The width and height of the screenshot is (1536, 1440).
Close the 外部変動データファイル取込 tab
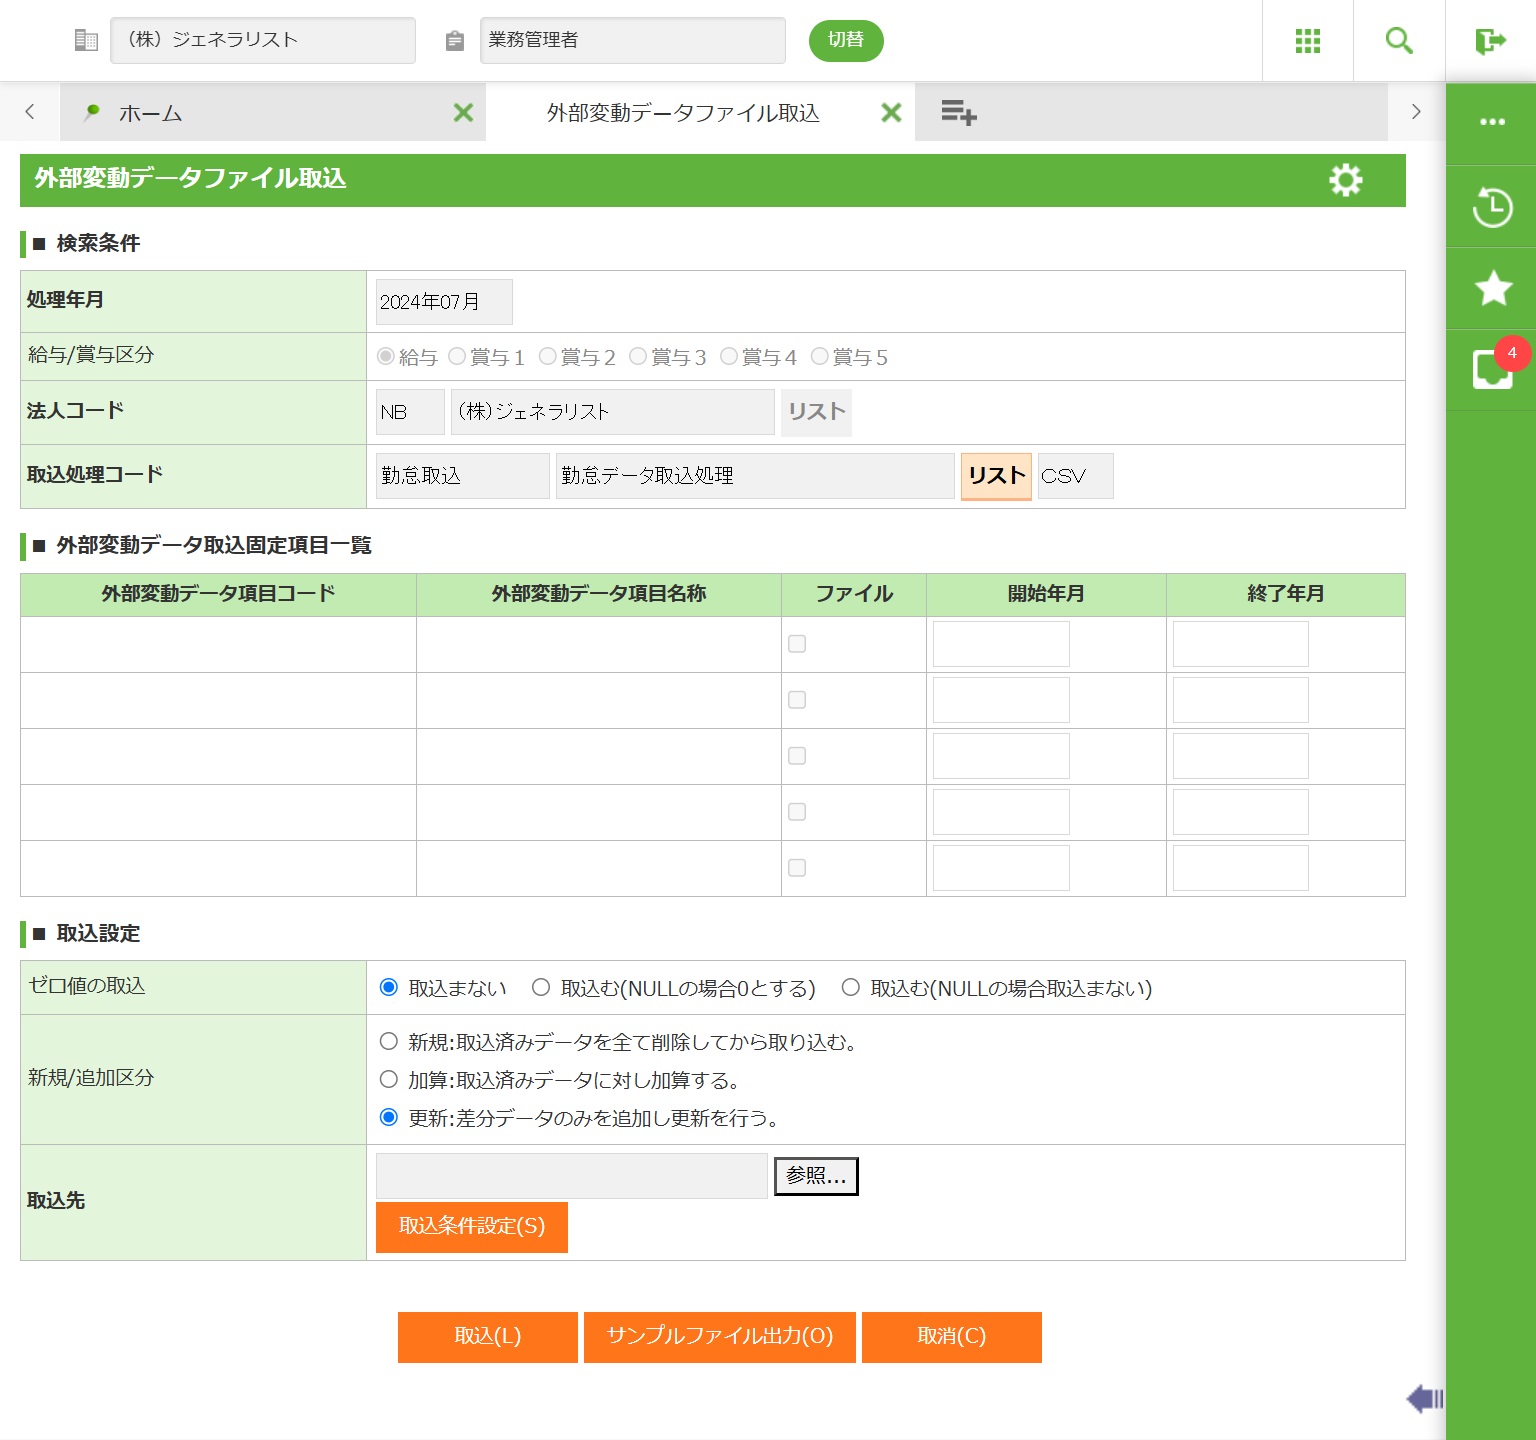(x=891, y=113)
